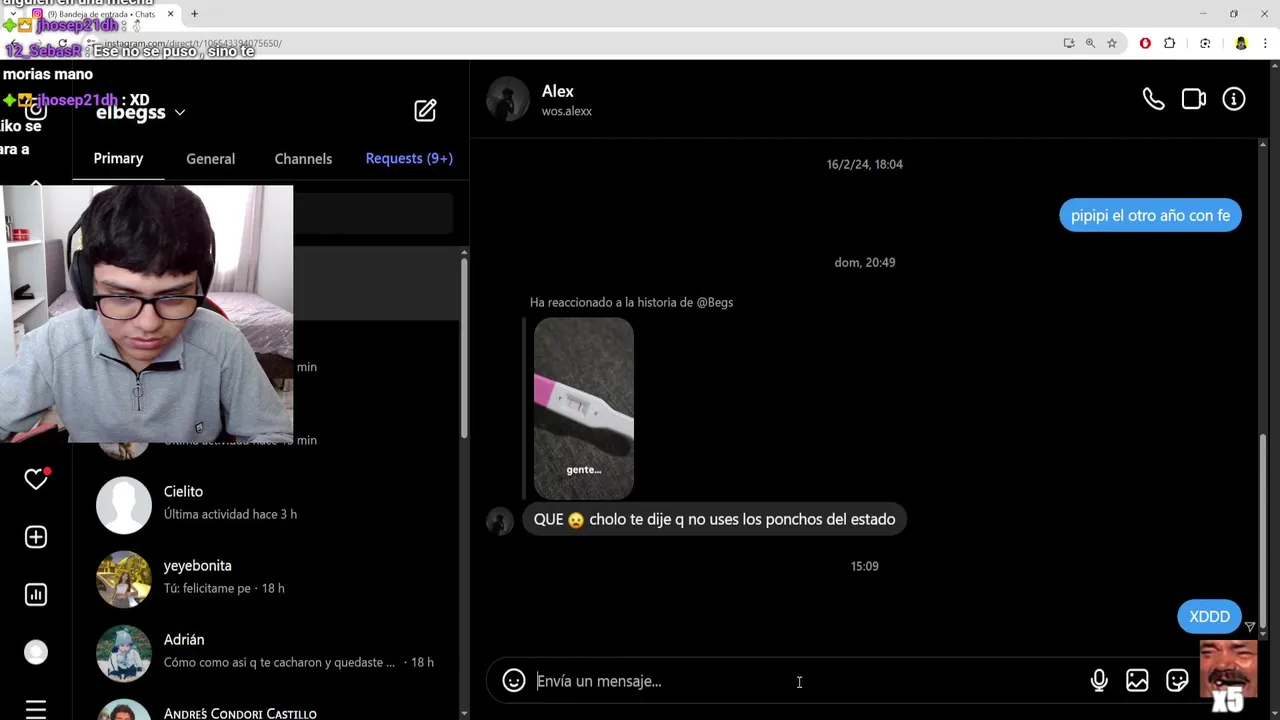
Task: Click yeyebonita's profile picture
Action: 124,578
